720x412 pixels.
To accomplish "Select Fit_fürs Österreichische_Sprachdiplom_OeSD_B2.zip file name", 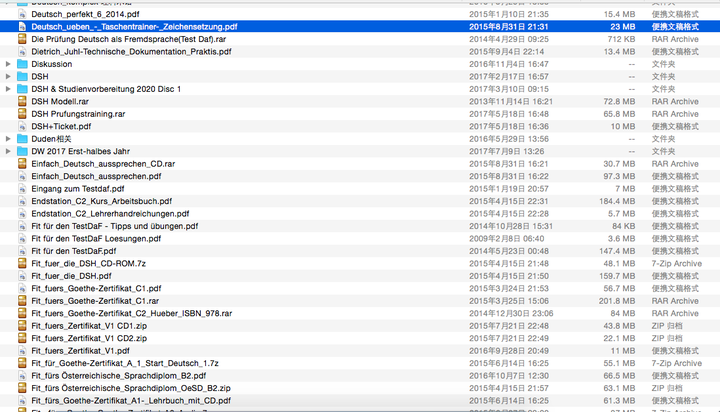I will [131, 388].
